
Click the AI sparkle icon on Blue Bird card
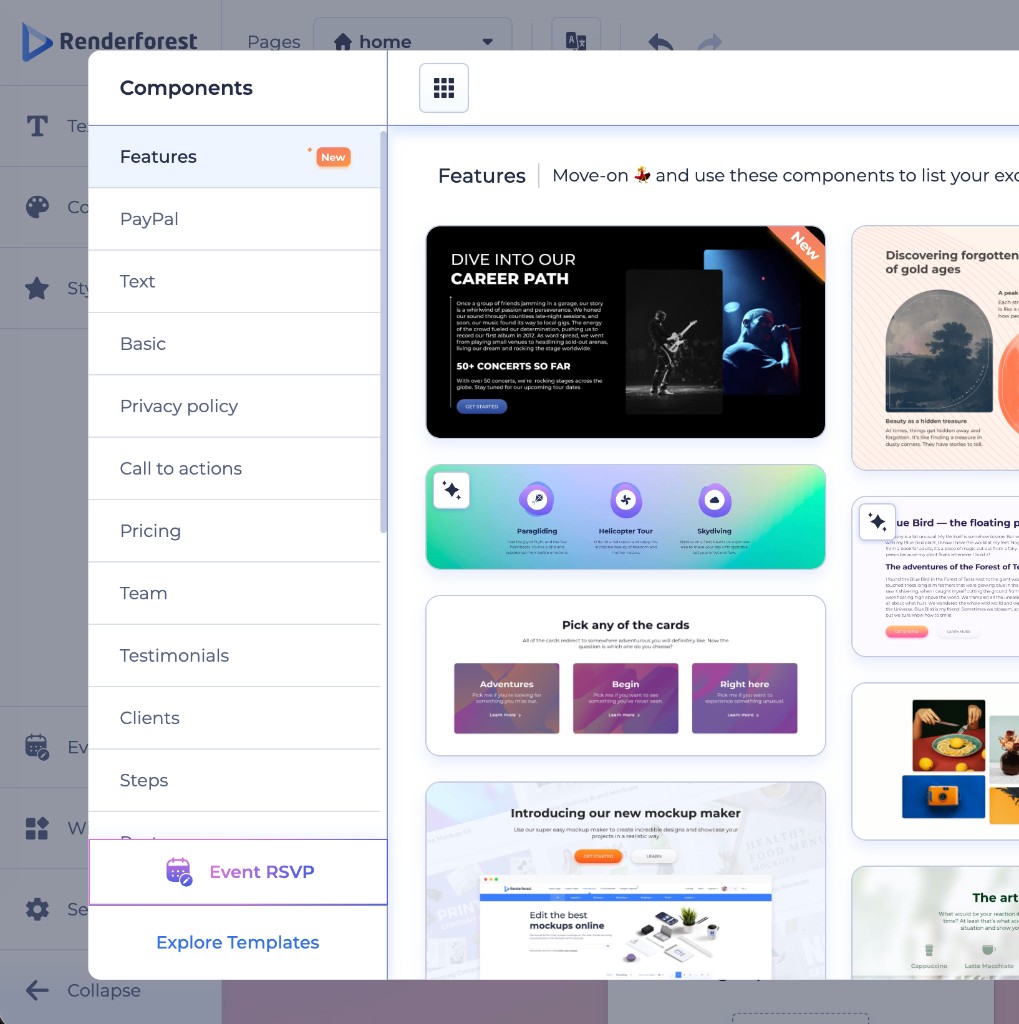point(877,522)
